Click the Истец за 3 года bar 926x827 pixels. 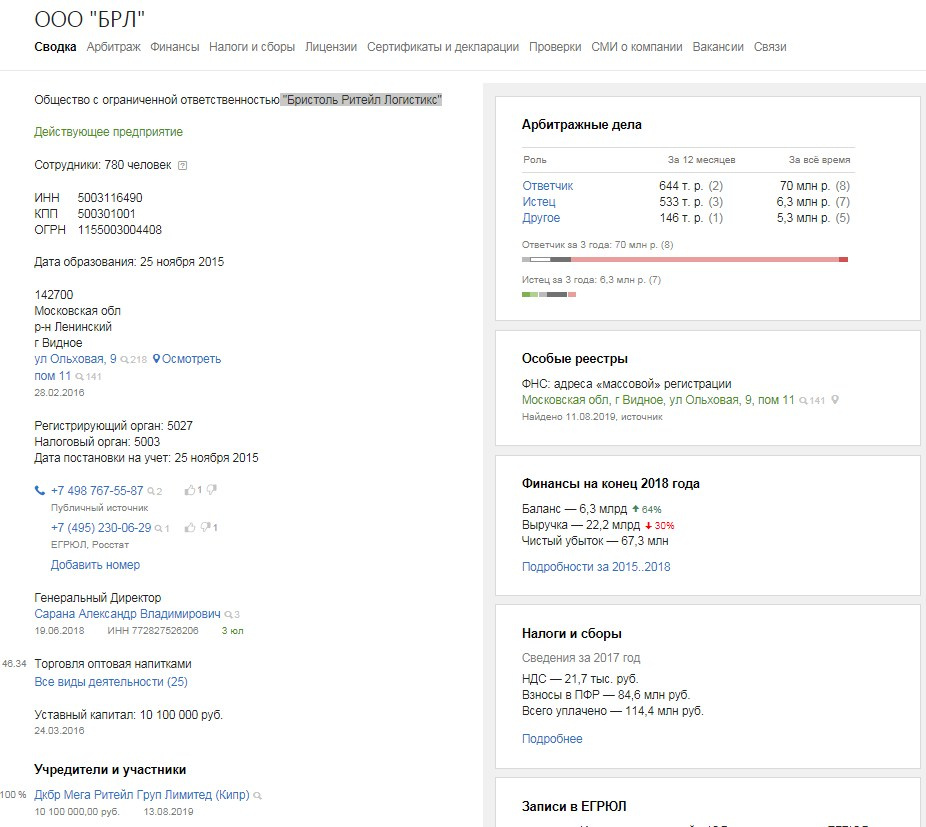point(549,294)
